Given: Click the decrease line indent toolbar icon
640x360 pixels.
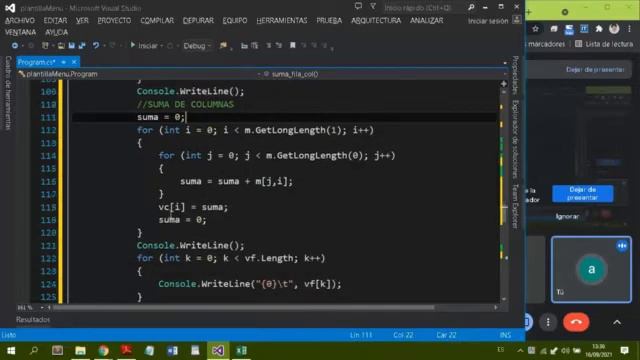Looking at the screenshot, I should (x=244, y=46).
